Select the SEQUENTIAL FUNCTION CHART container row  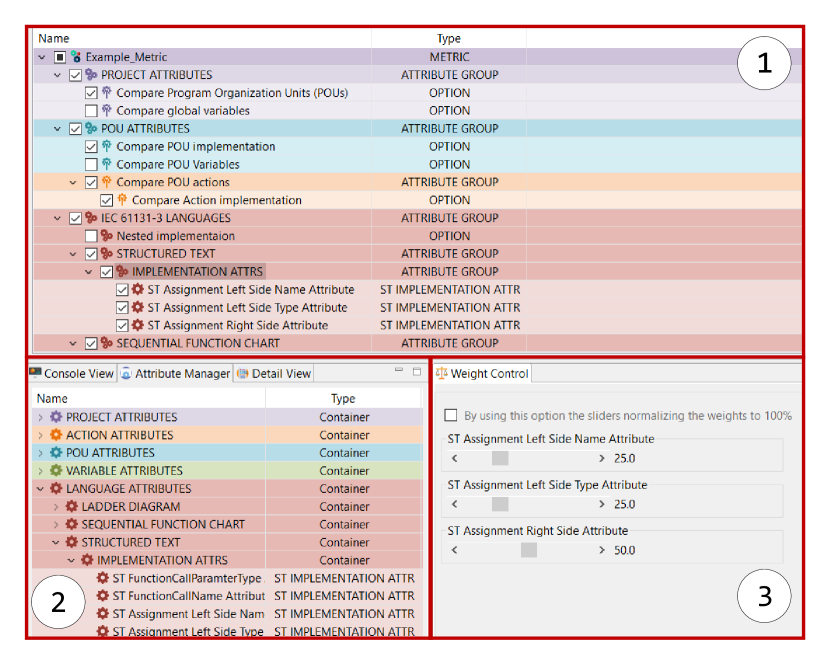(x=228, y=524)
